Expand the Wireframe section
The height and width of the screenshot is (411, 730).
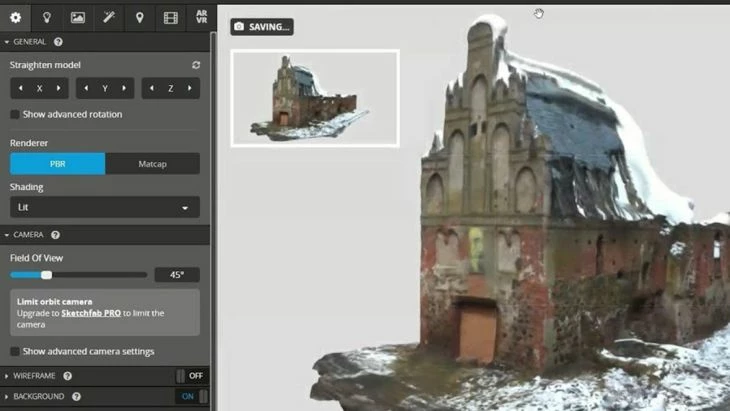[7, 376]
